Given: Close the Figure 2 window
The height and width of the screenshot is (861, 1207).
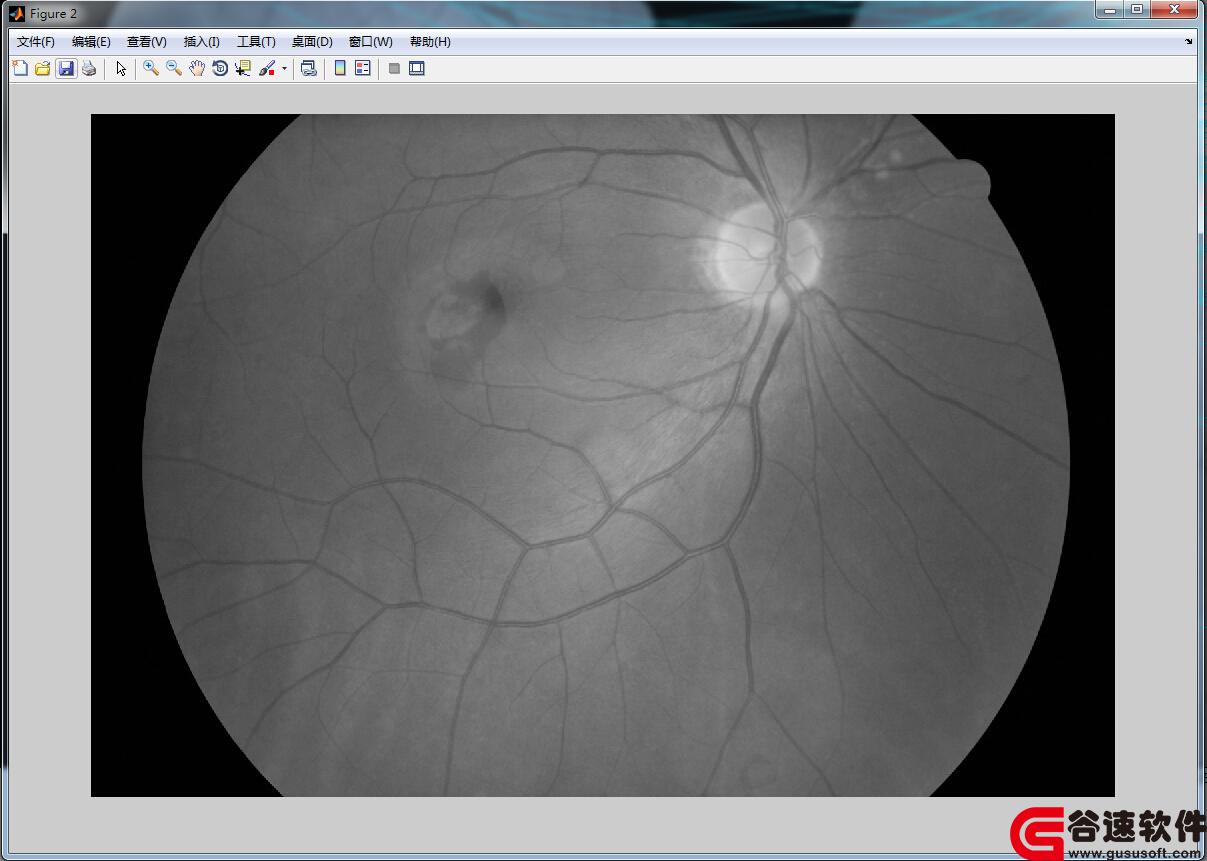Looking at the screenshot, I should pos(1174,10).
